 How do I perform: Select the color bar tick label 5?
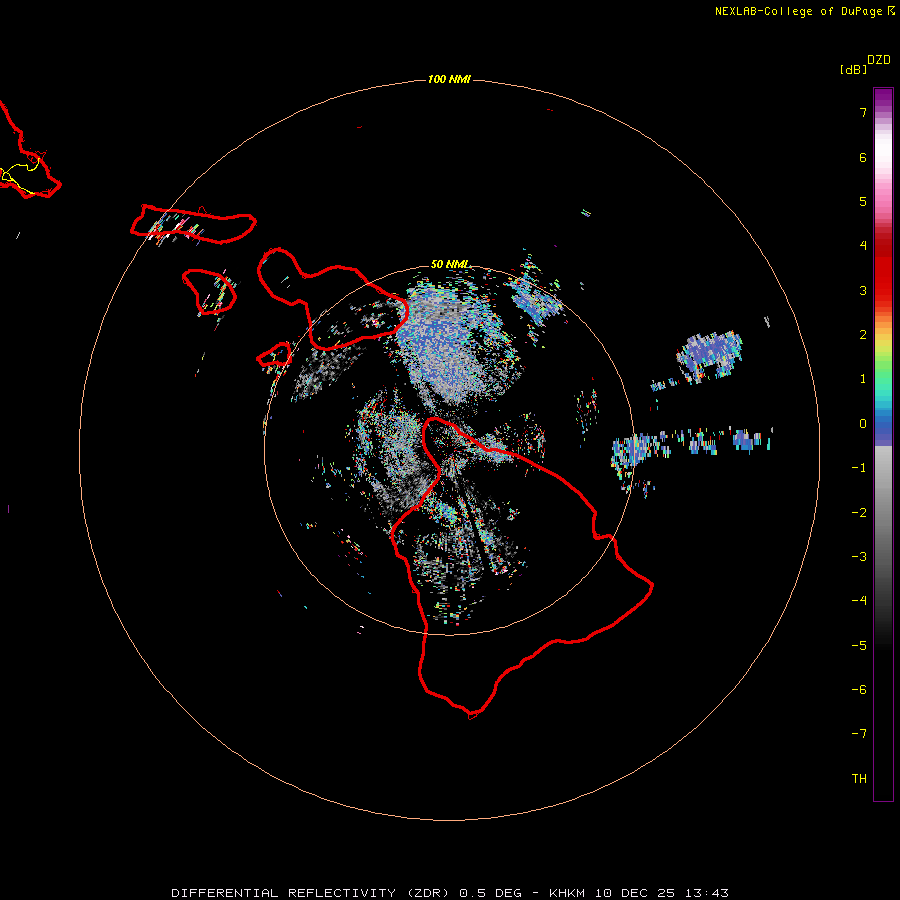point(863,201)
